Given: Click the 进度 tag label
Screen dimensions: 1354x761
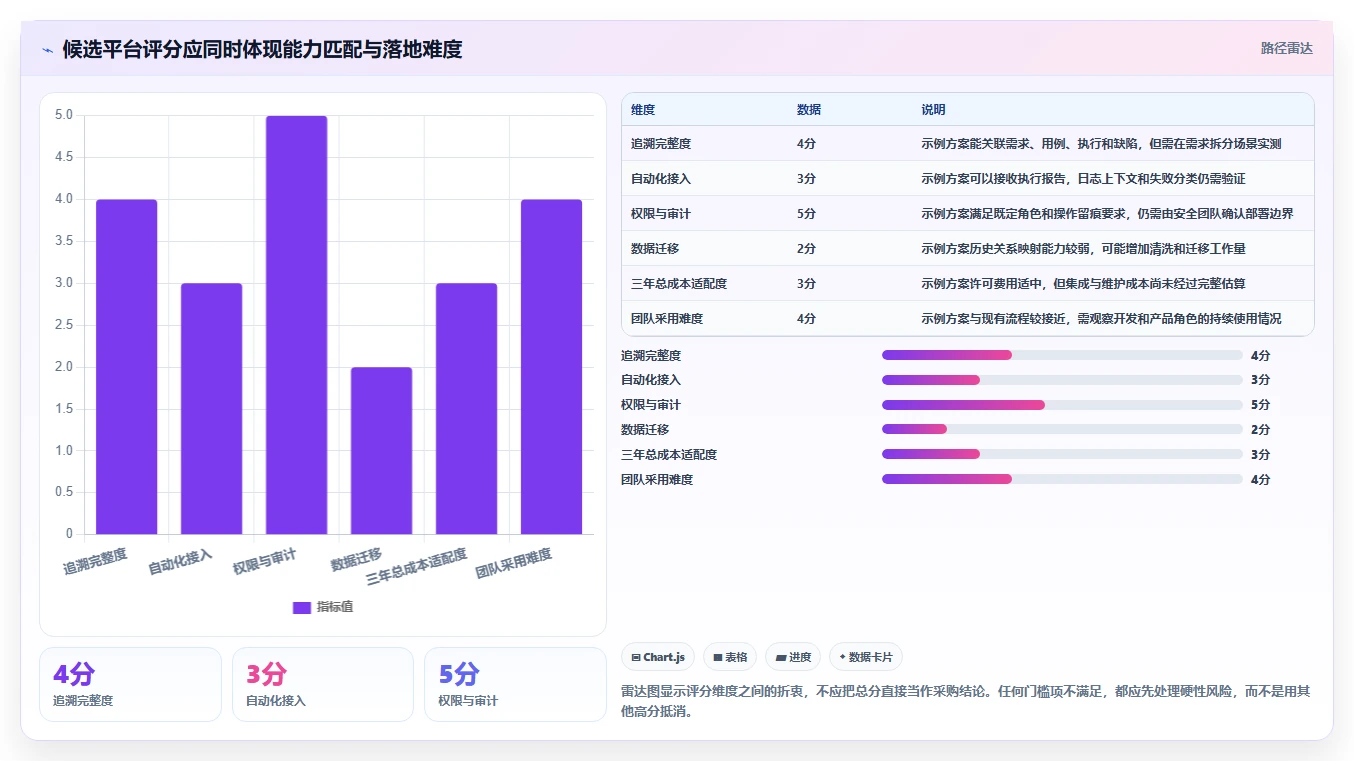Looking at the screenshot, I should click(x=800, y=657).
